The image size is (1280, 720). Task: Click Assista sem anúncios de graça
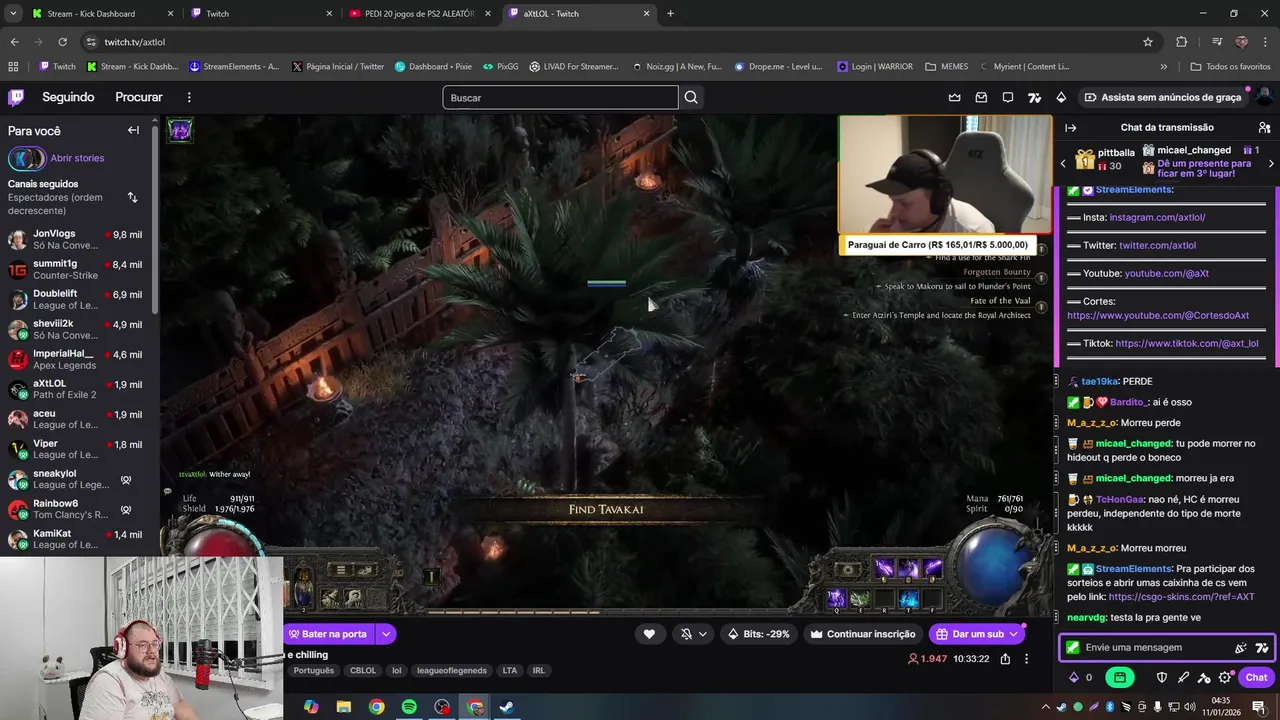[1163, 97]
